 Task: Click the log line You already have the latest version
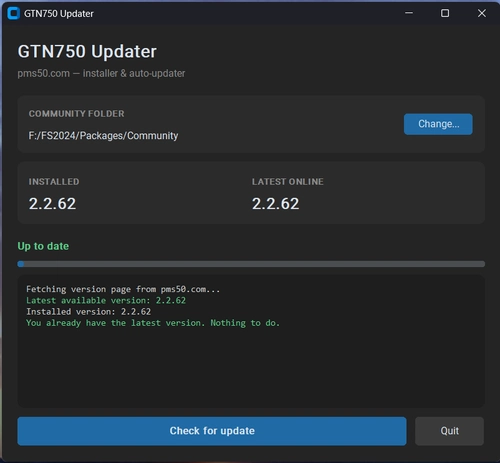[x=153, y=323]
